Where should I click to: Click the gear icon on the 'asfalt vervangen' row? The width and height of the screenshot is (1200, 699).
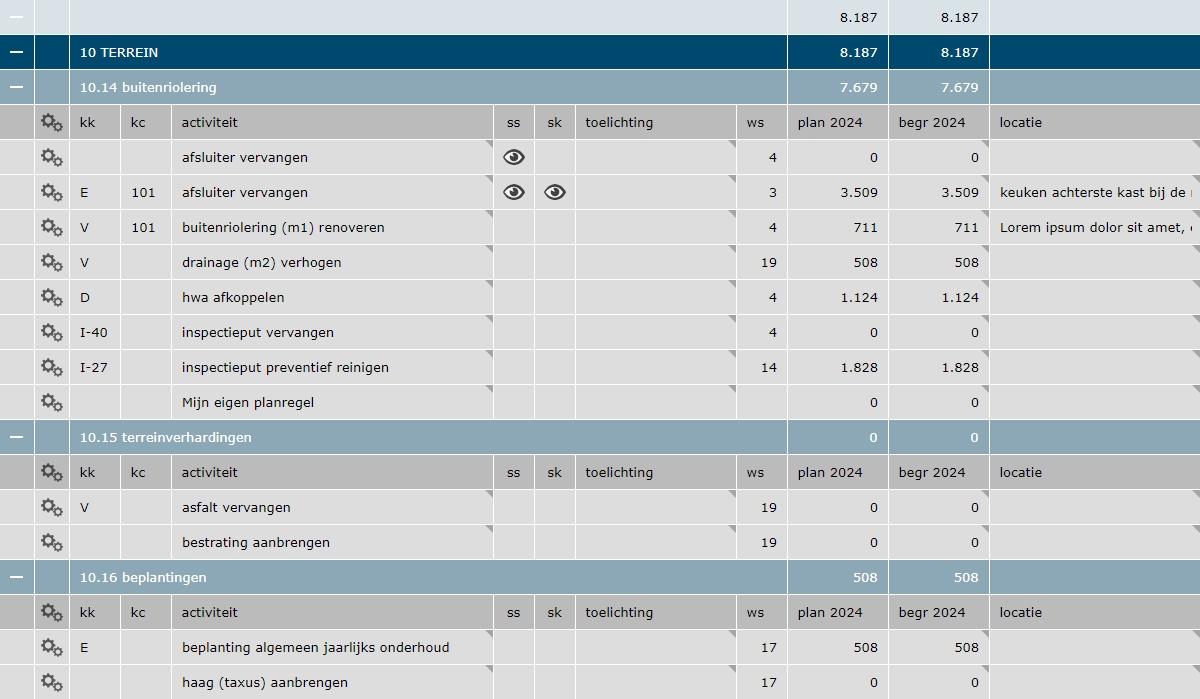[x=51, y=507]
